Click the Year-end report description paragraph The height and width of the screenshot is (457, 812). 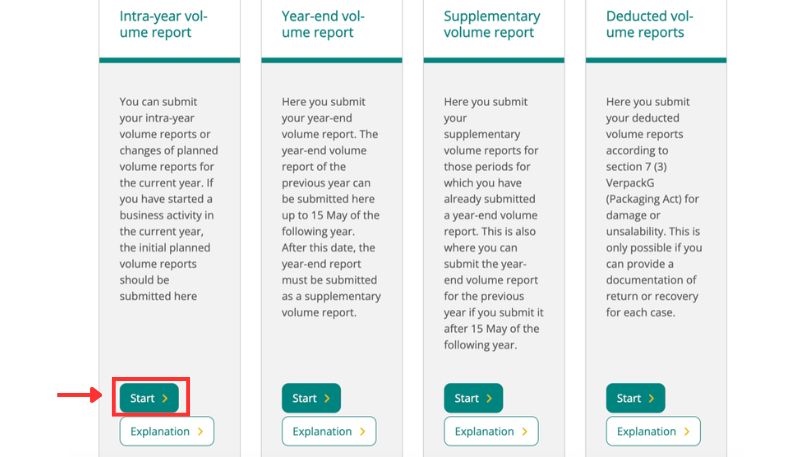[329, 206]
